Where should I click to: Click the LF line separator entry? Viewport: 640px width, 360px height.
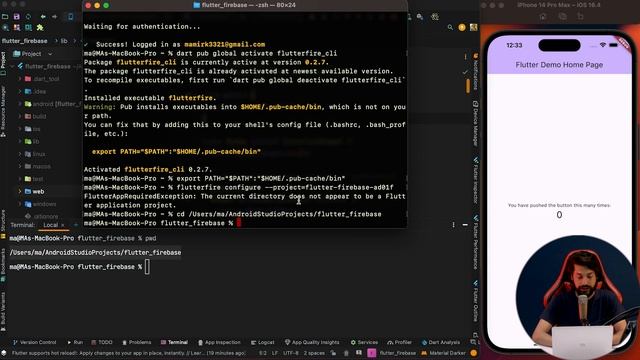[x=275, y=353]
